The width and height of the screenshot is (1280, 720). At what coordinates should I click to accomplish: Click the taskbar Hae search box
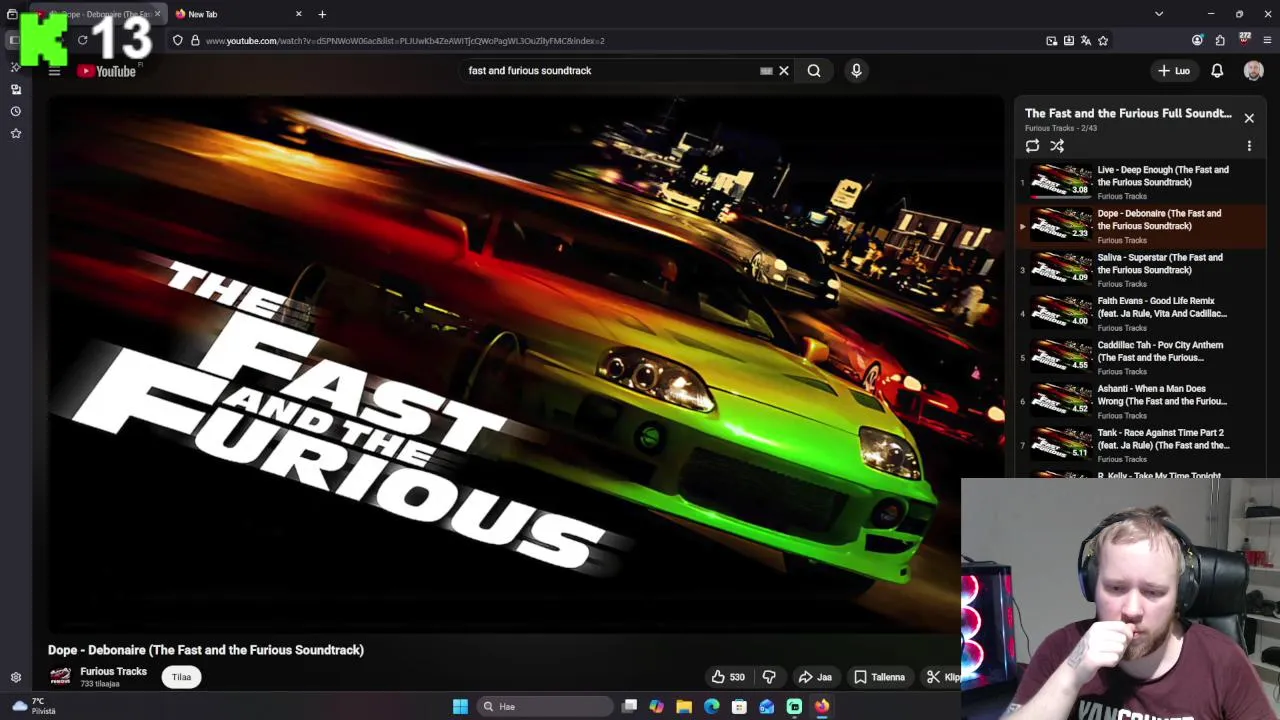pyautogui.click(x=545, y=706)
